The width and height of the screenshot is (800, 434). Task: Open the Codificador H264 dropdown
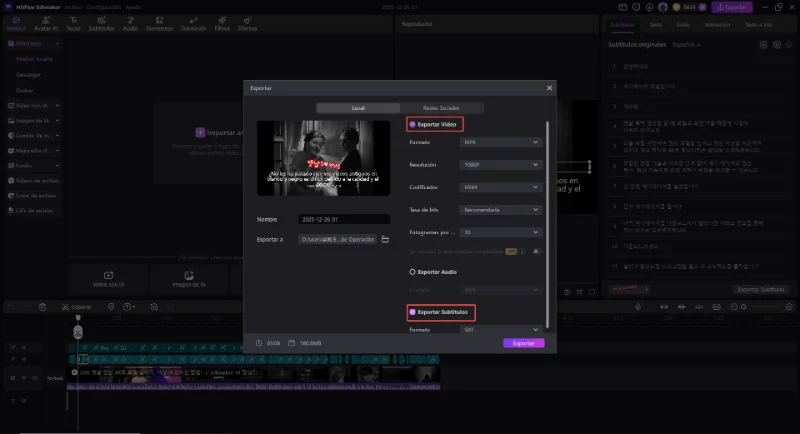point(501,187)
